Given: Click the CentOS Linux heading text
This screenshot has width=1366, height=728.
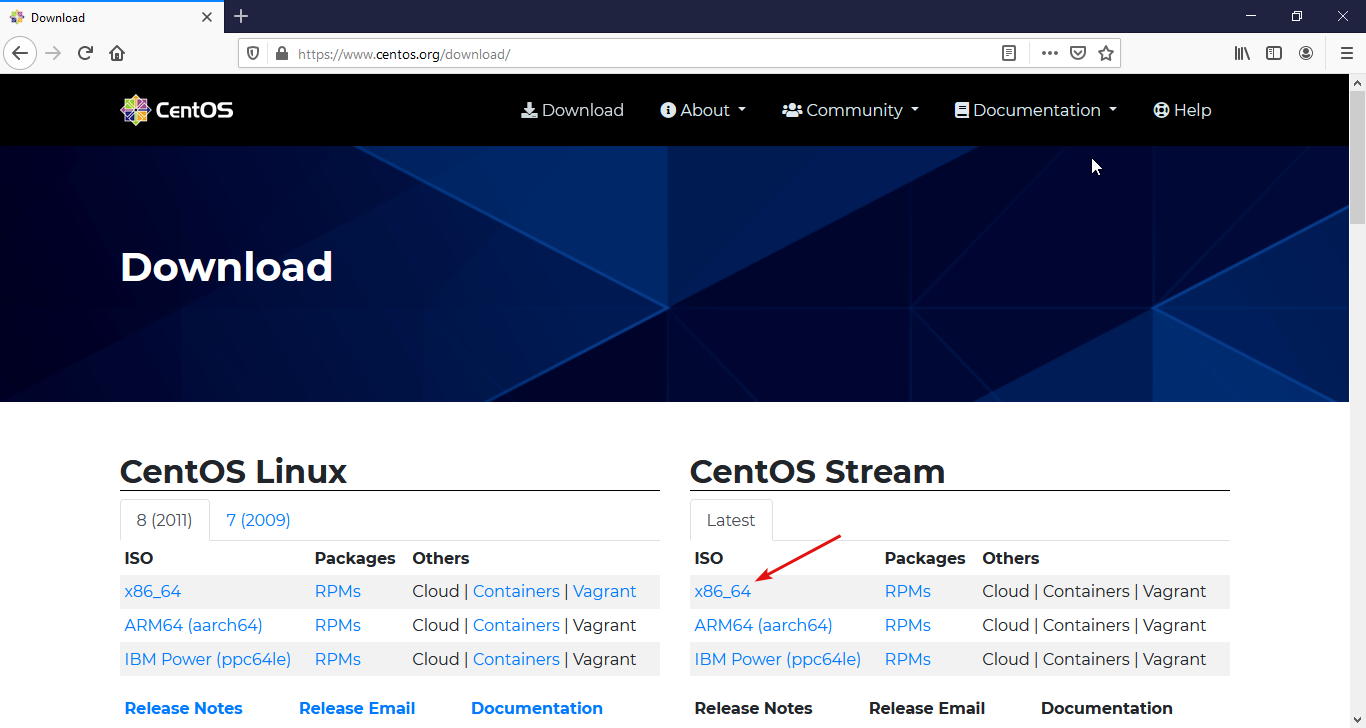Looking at the screenshot, I should 233,471.
